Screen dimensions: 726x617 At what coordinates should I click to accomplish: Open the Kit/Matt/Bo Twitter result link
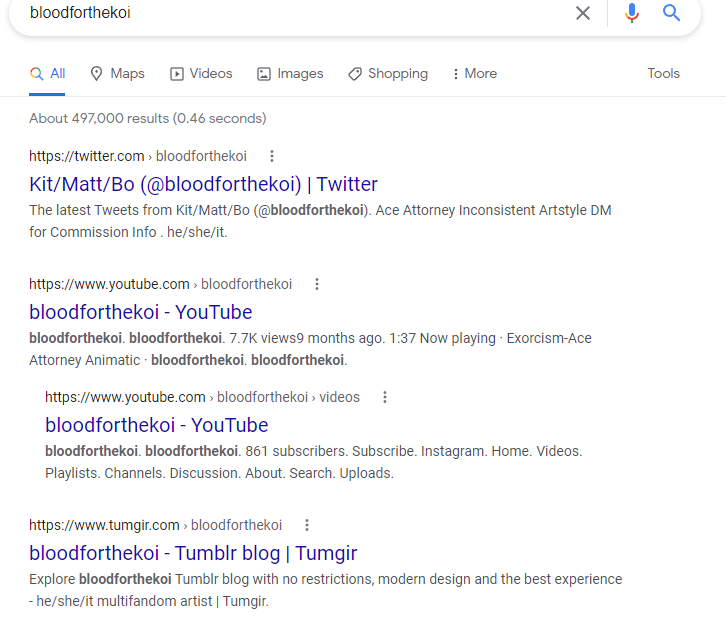[x=203, y=184]
